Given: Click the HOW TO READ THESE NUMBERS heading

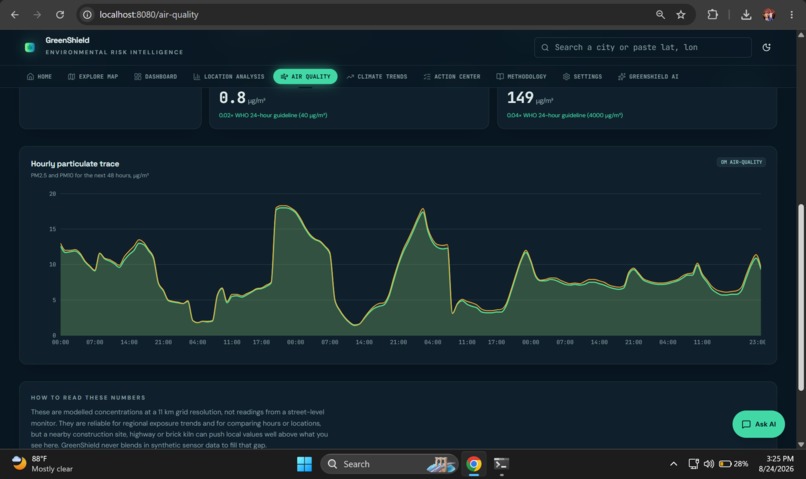Looking at the screenshot, I should 88,397.
